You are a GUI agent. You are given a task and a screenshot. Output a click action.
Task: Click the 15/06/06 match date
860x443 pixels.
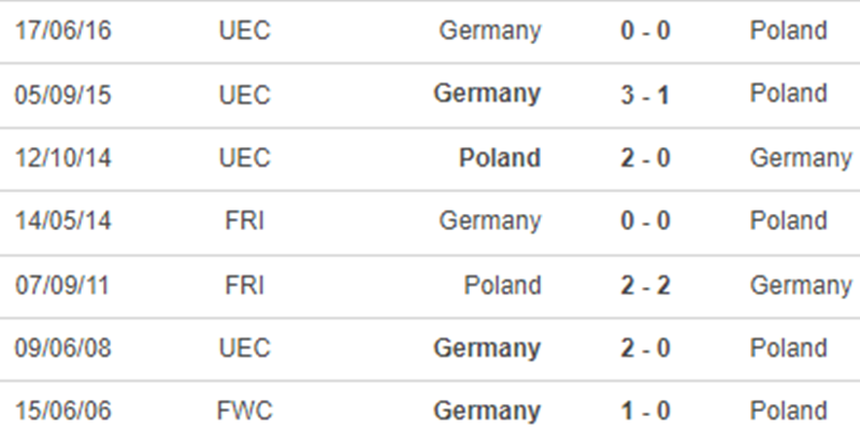(x=63, y=411)
